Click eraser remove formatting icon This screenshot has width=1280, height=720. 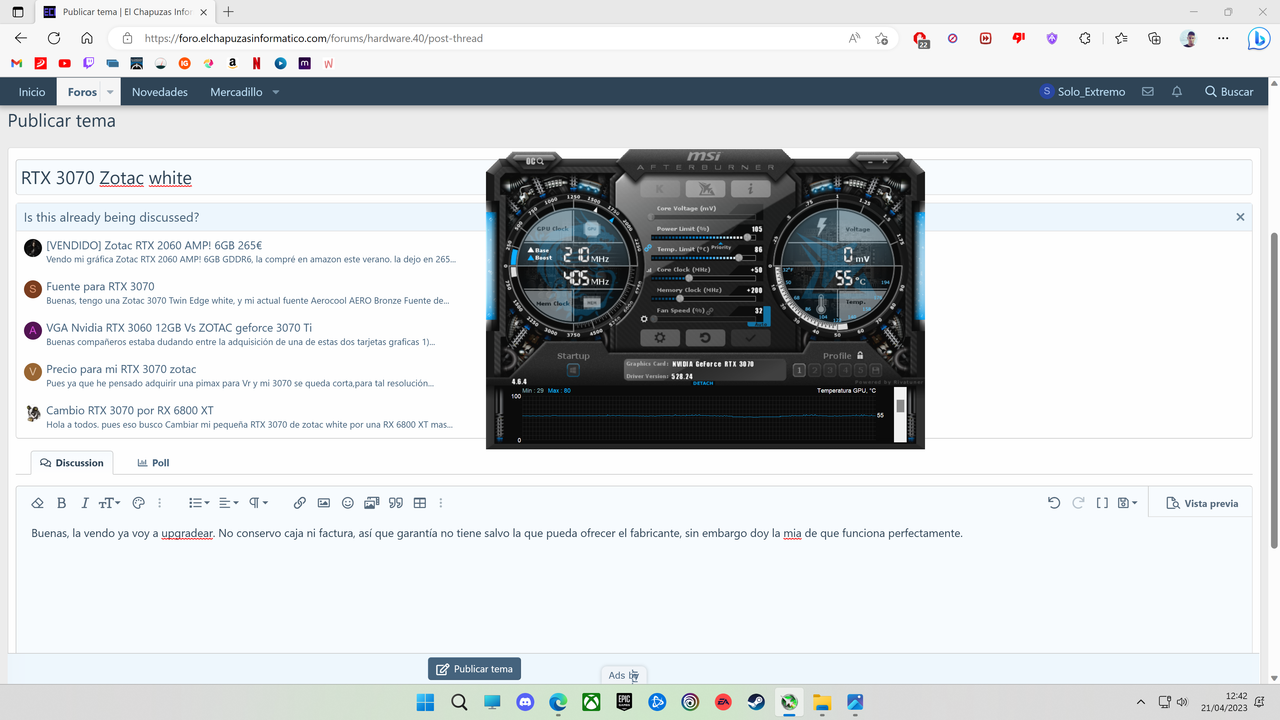click(x=38, y=503)
